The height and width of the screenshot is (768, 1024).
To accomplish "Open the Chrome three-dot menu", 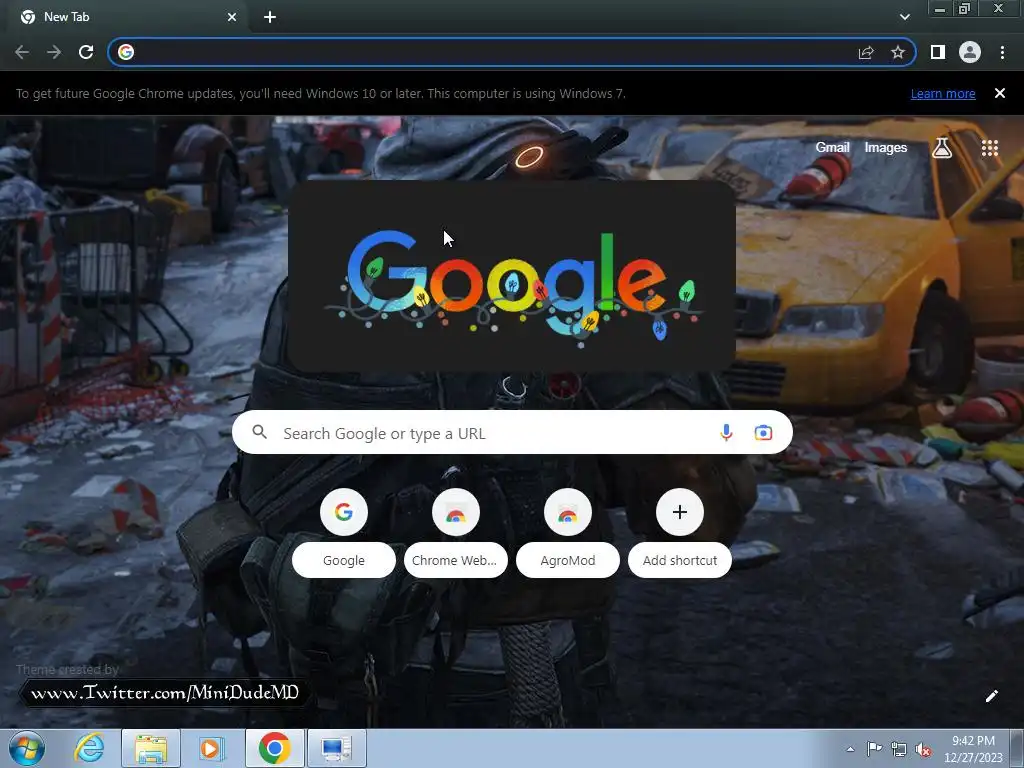I will point(1002,52).
